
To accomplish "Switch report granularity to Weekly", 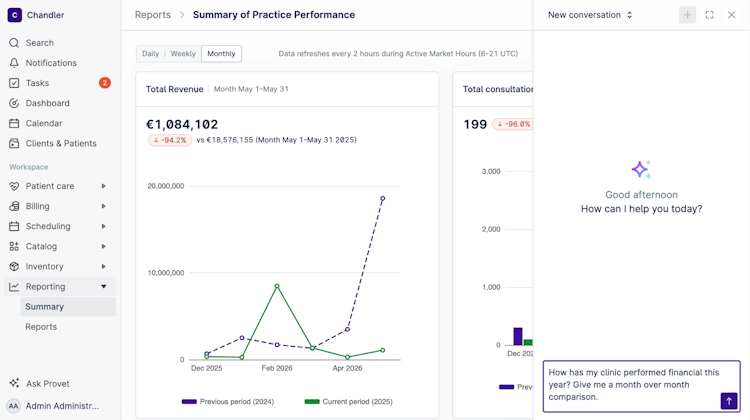I will click(183, 54).
